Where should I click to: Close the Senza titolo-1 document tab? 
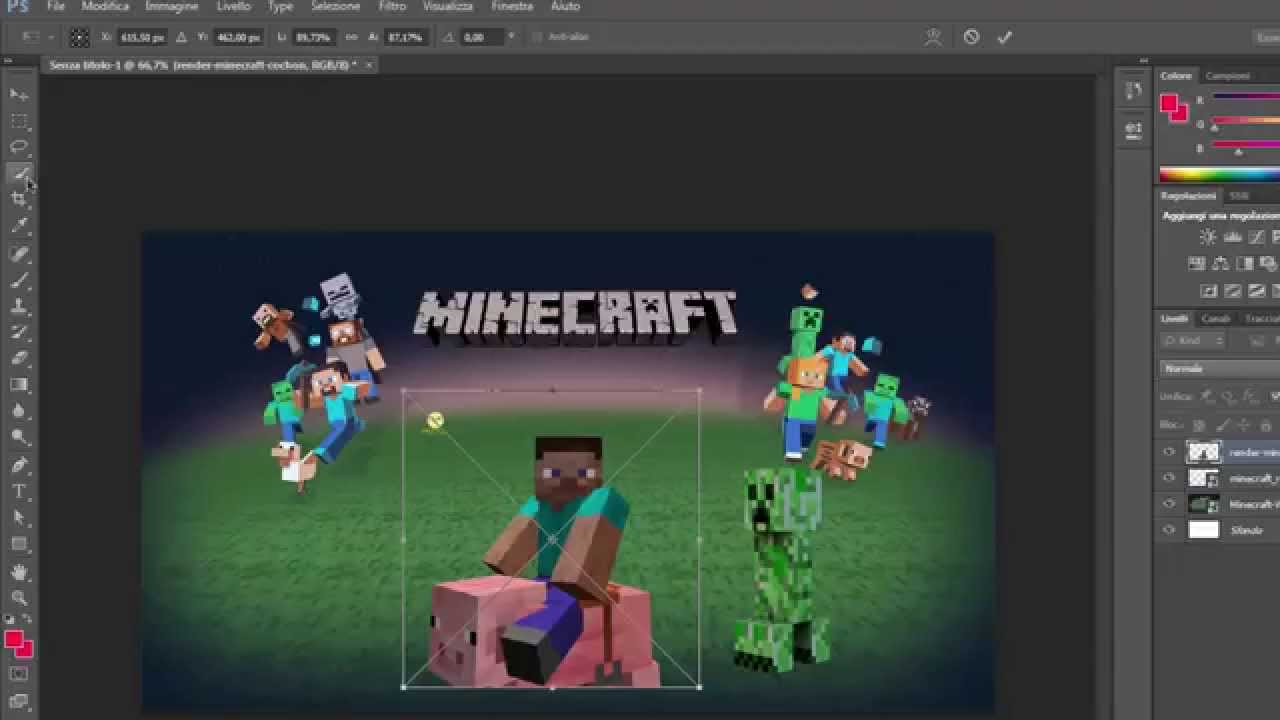click(368, 65)
